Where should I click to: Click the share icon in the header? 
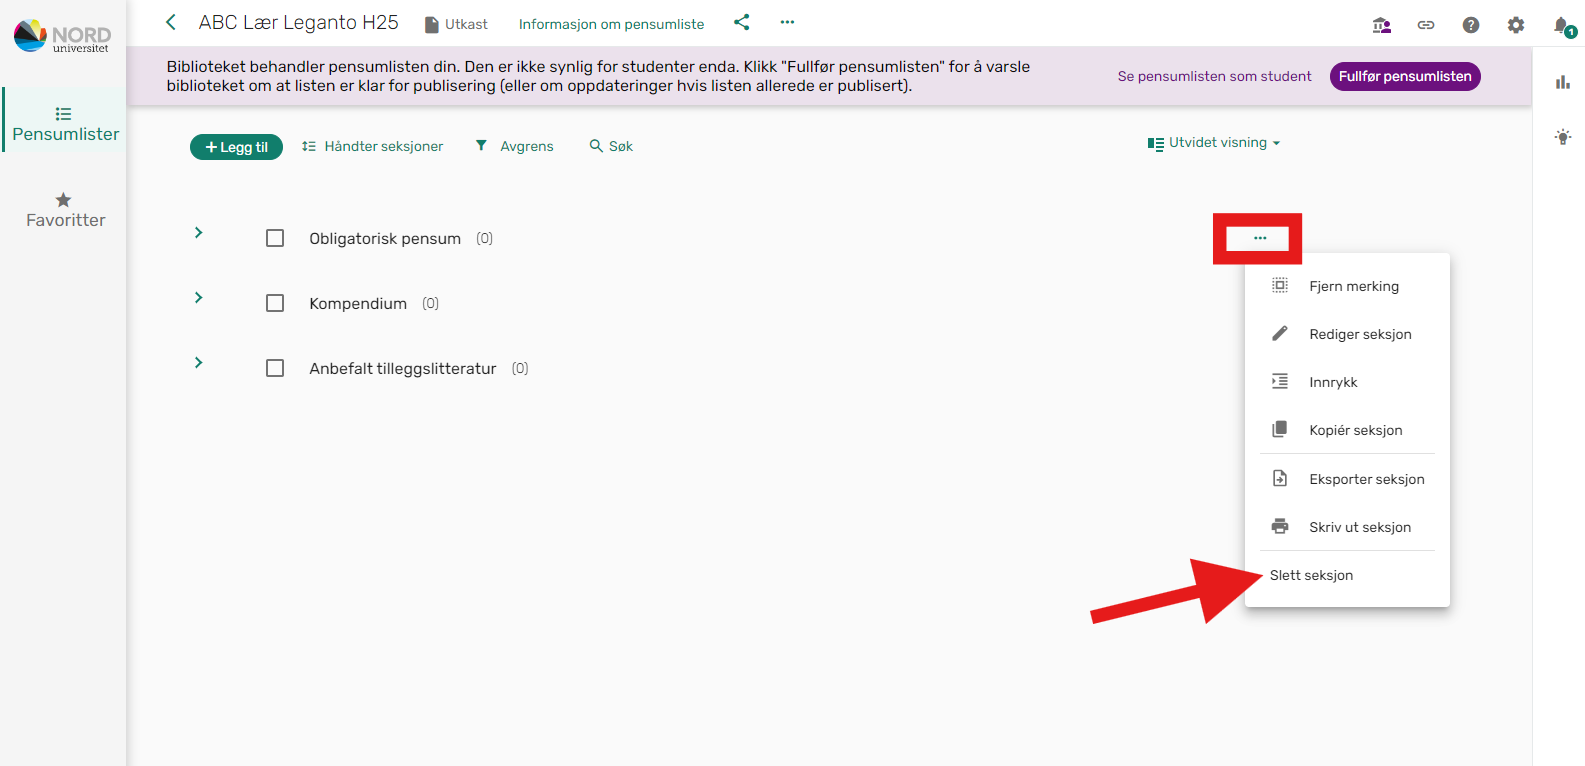coord(741,22)
